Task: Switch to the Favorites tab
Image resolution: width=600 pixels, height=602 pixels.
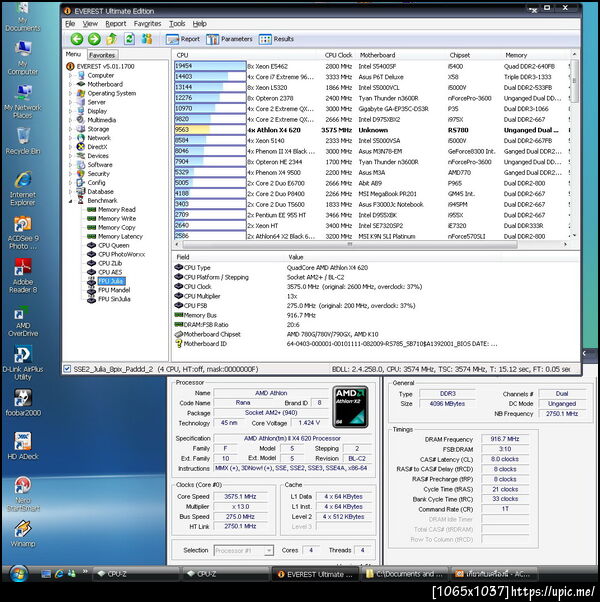Action: 102,55
